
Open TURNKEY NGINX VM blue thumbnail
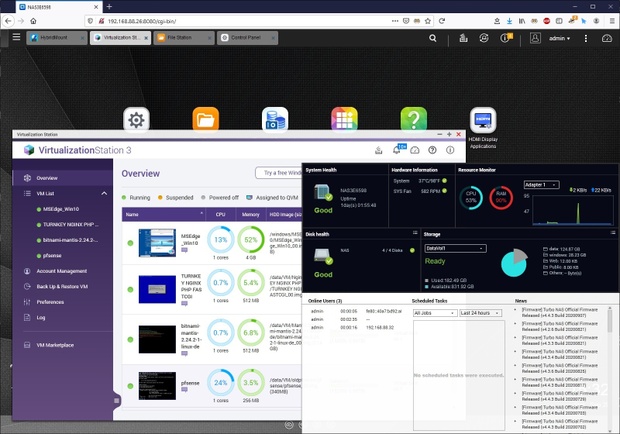click(x=157, y=289)
